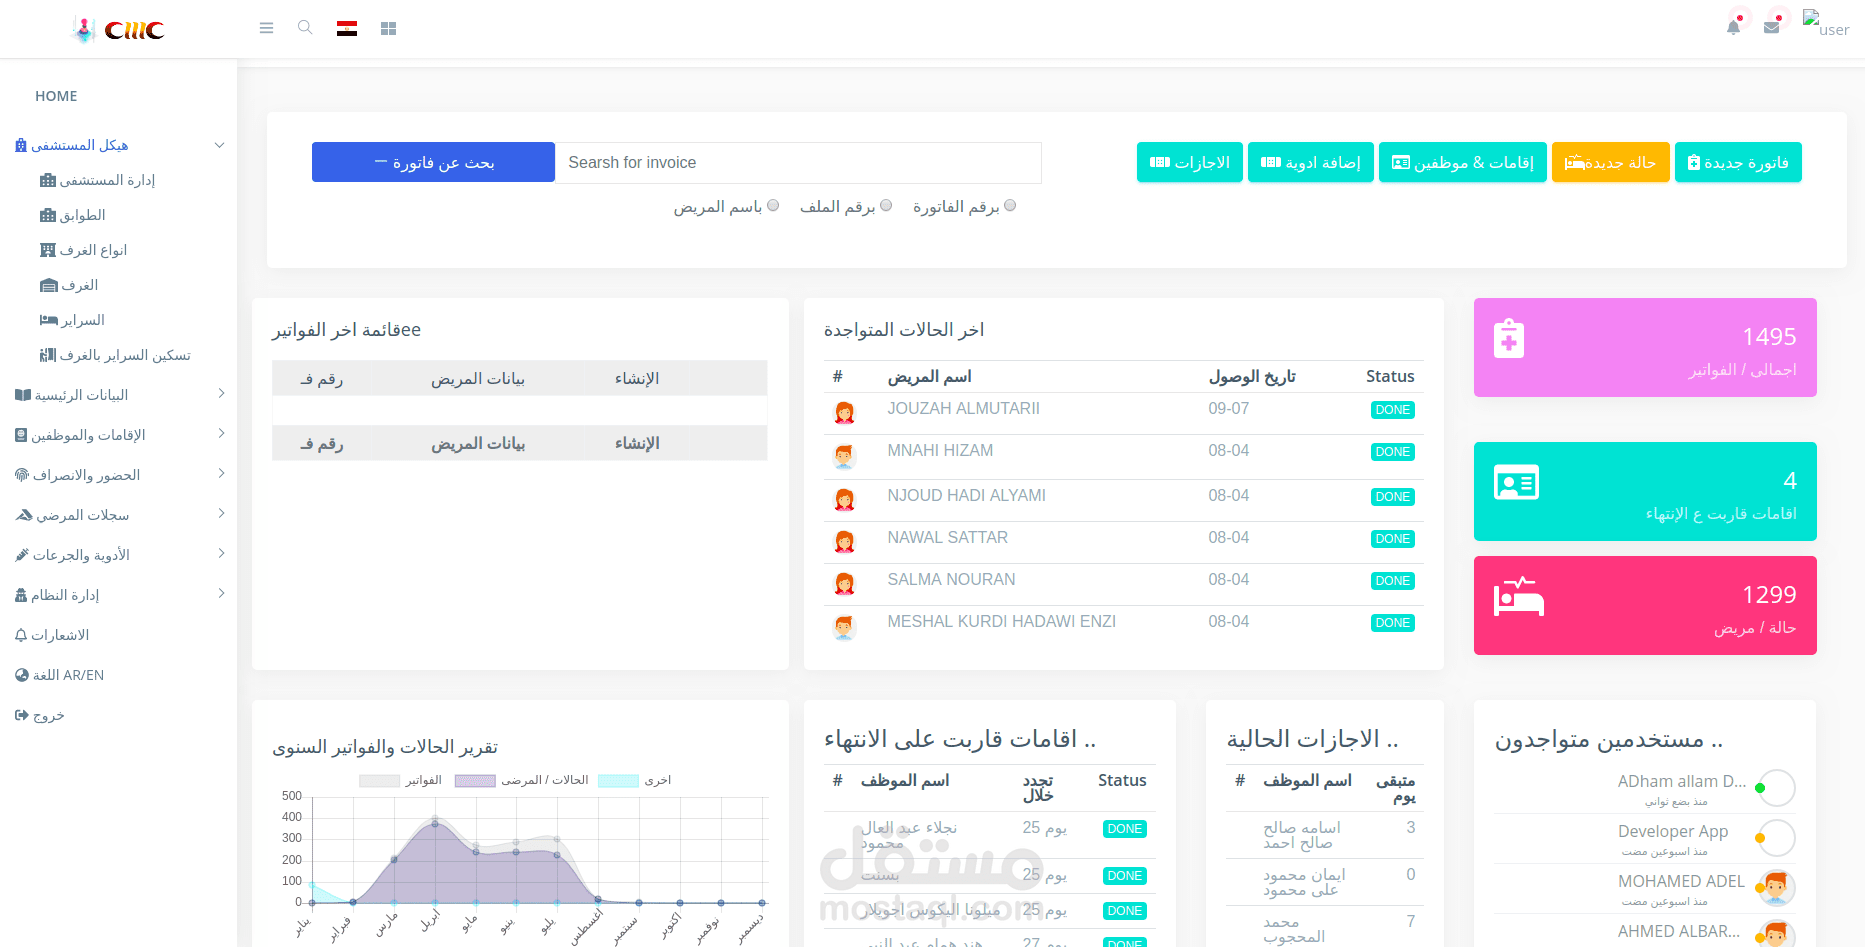Click the CMC logo
Image resolution: width=1865 pixels, height=947 pixels.
[119, 30]
